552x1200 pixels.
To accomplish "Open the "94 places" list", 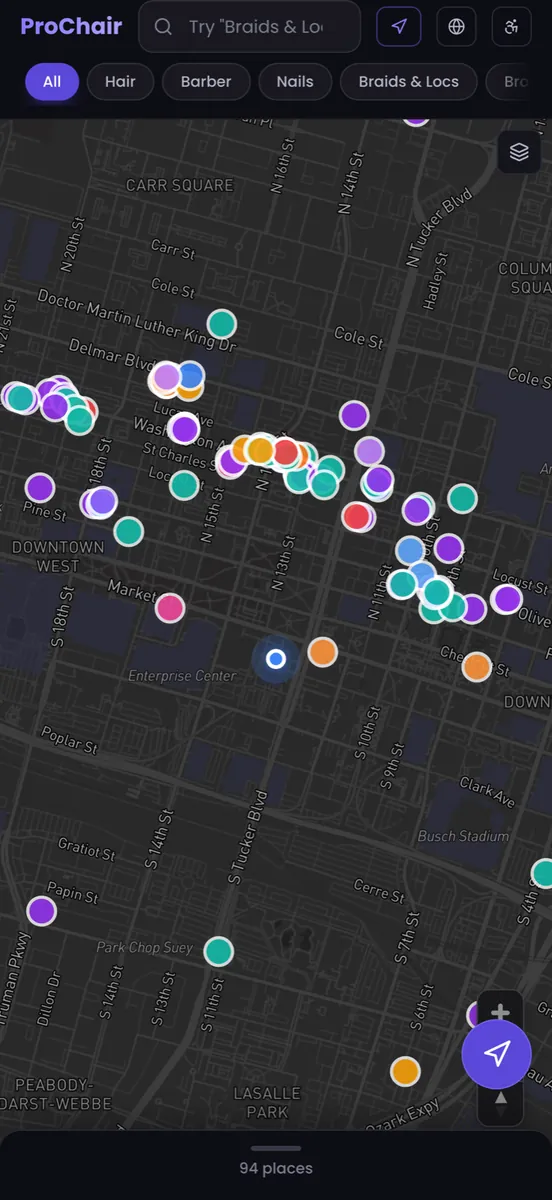I will tap(276, 1168).
